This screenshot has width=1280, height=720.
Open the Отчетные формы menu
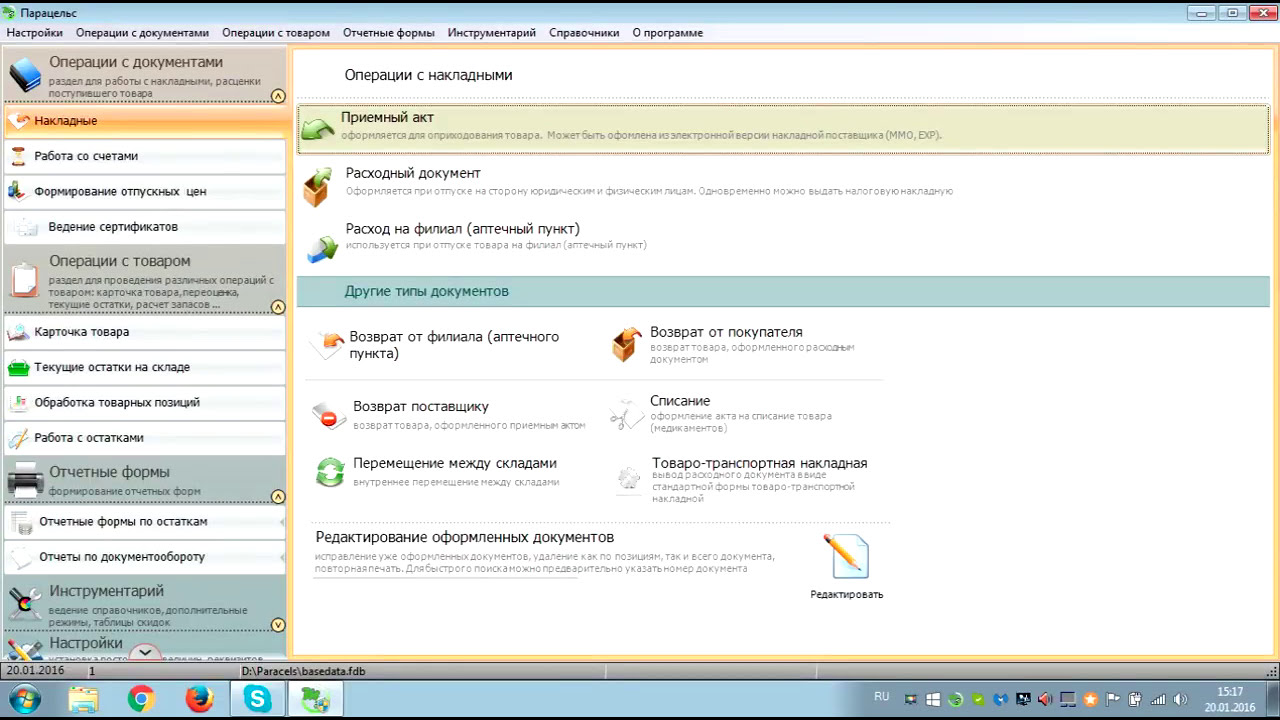pos(389,33)
